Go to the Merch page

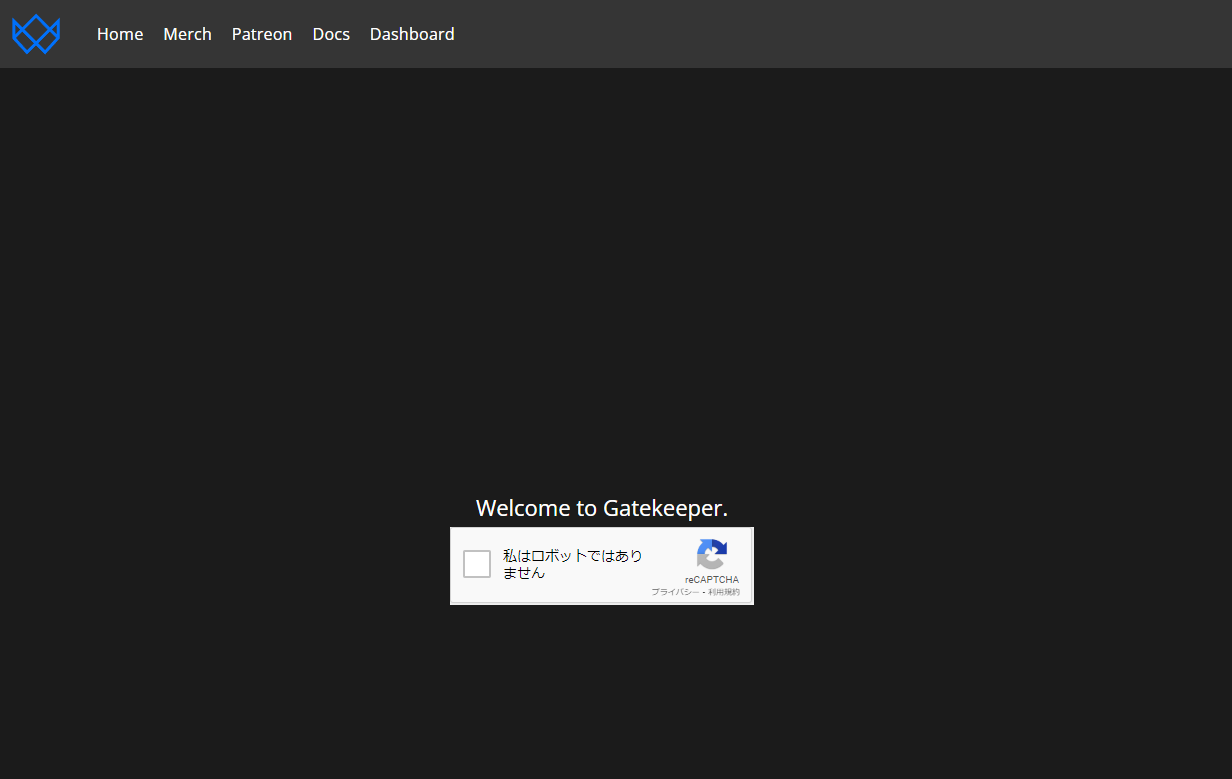(187, 34)
